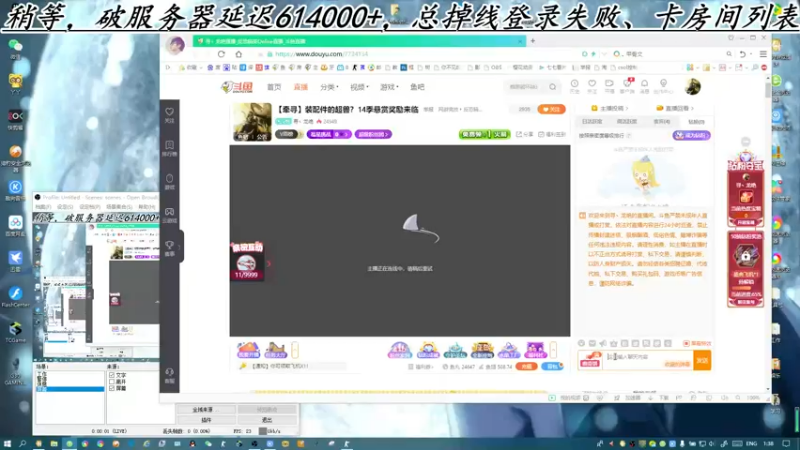Switch to the daily ranking tab in right panel
The image size is (800, 450).
[x=592, y=121]
